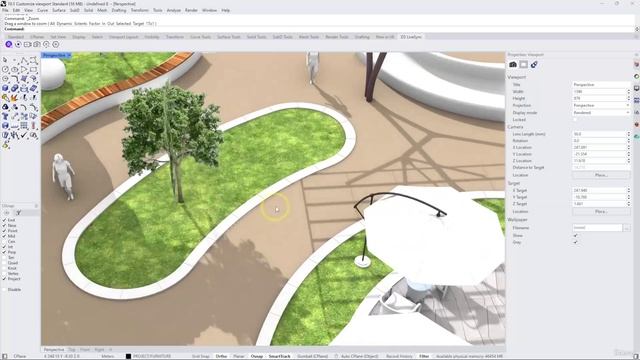This screenshot has height=360, width=640.
Task: Click the orange Explode tool icon
Action: point(15,98)
